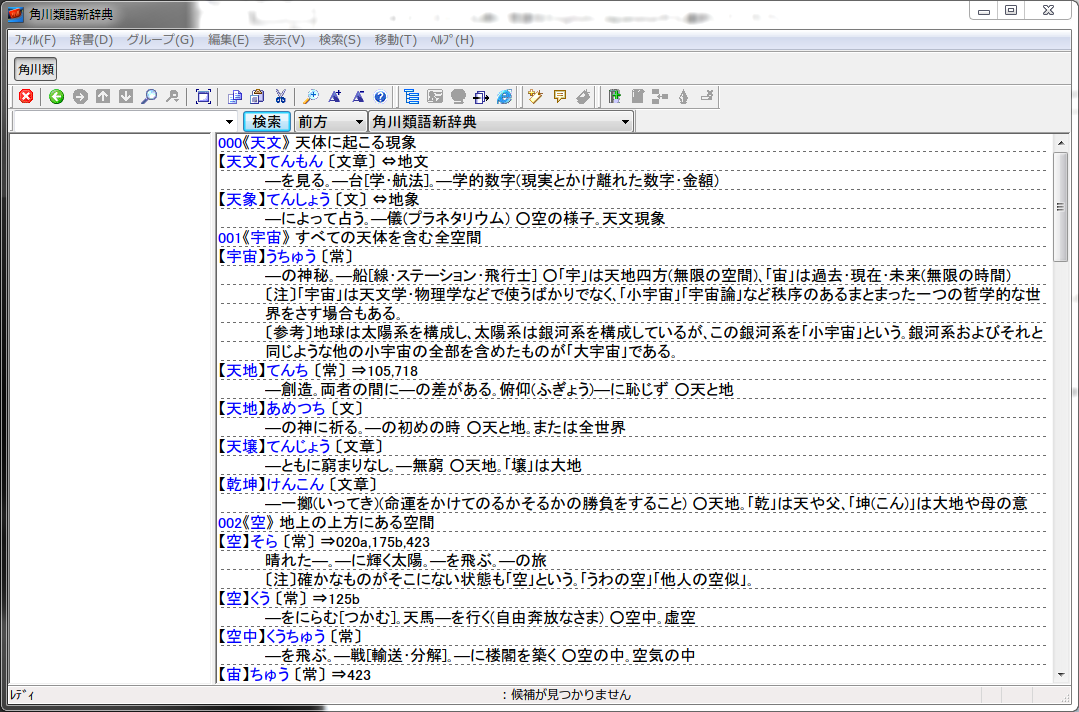Open the 【宇宙】うちゅう entry link
This screenshot has width=1079, height=712.
click(268, 257)
